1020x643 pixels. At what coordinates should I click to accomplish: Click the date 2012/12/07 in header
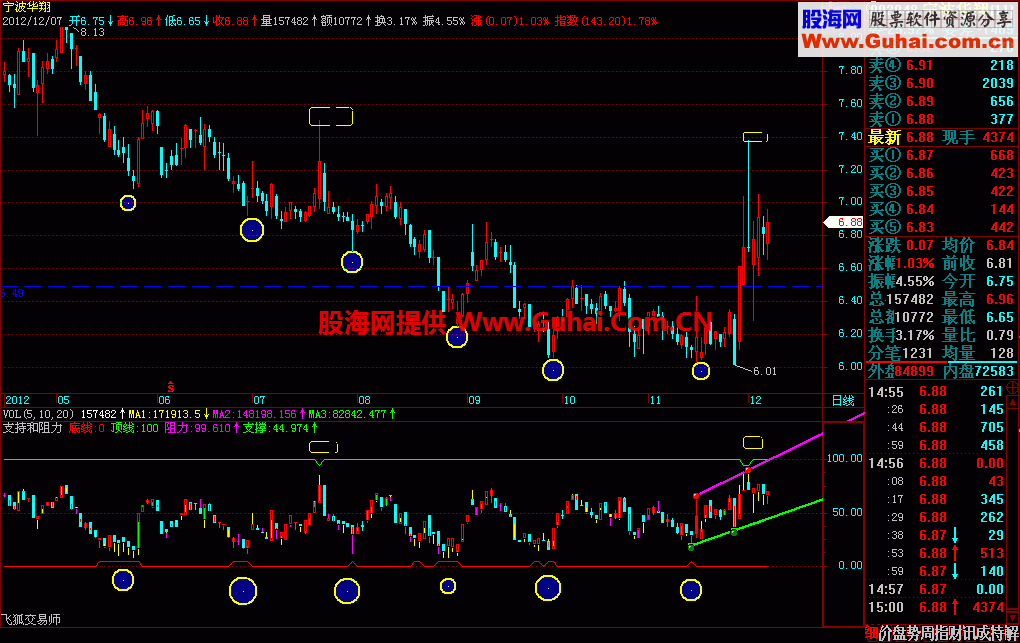[x=33, y=21]
